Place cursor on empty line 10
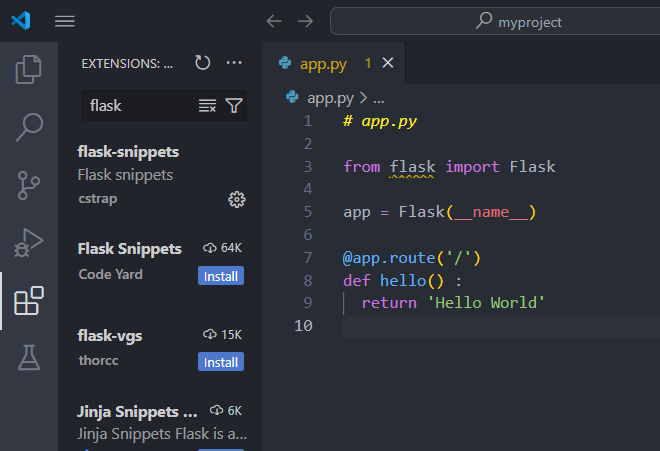 click(x=501, y=326)
